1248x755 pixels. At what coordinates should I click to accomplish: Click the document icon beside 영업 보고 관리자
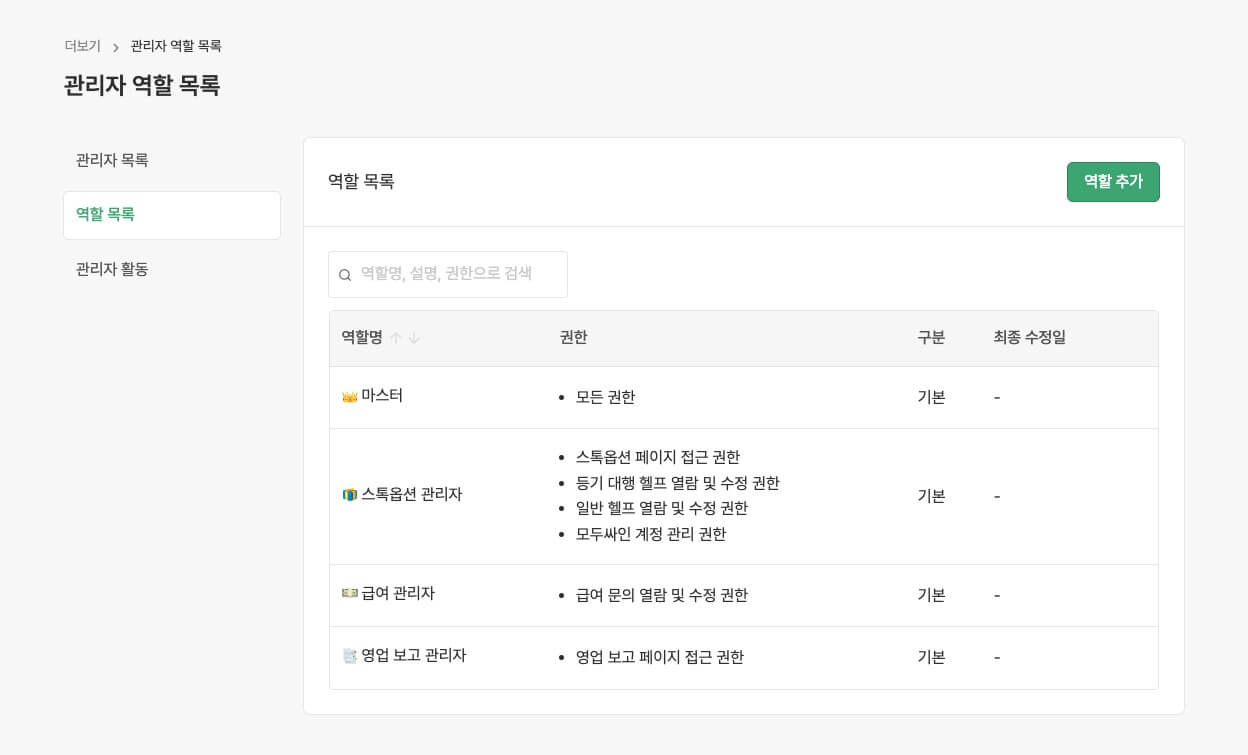(349, 656)
